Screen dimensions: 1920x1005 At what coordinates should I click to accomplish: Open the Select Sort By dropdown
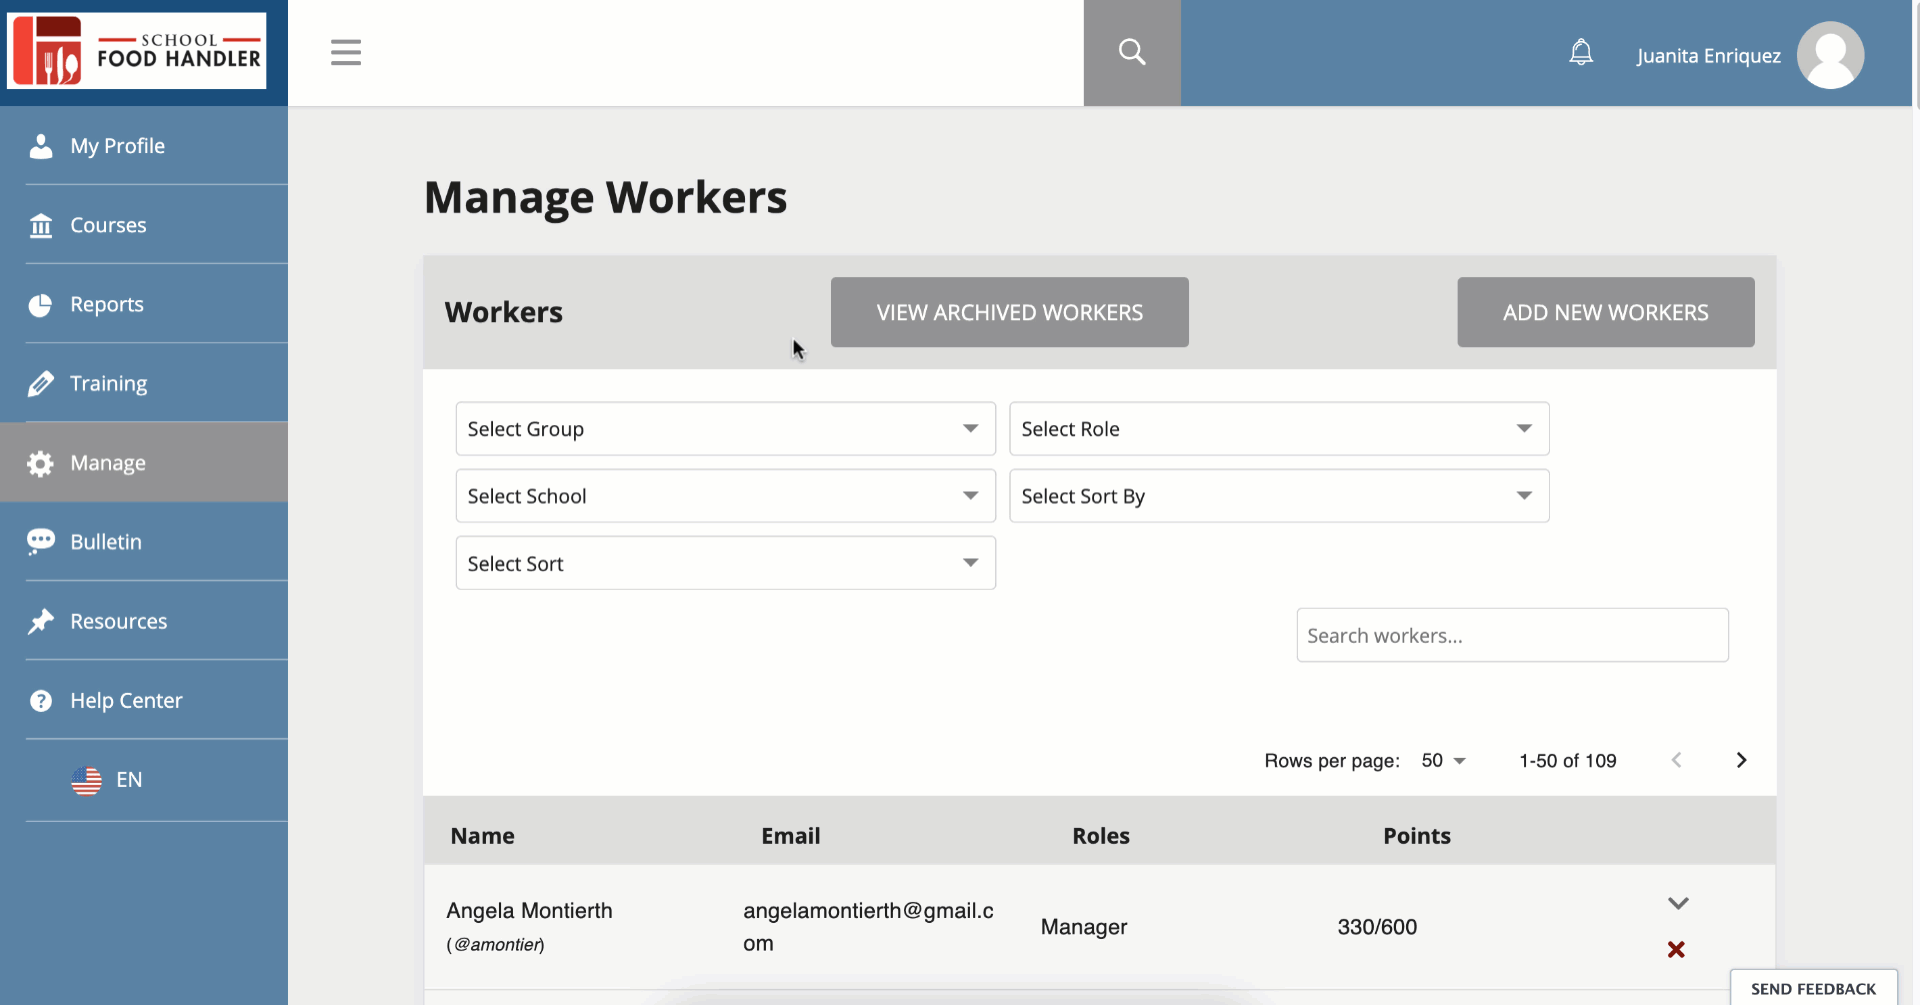pyautogui.click(x=1279, y=496)
